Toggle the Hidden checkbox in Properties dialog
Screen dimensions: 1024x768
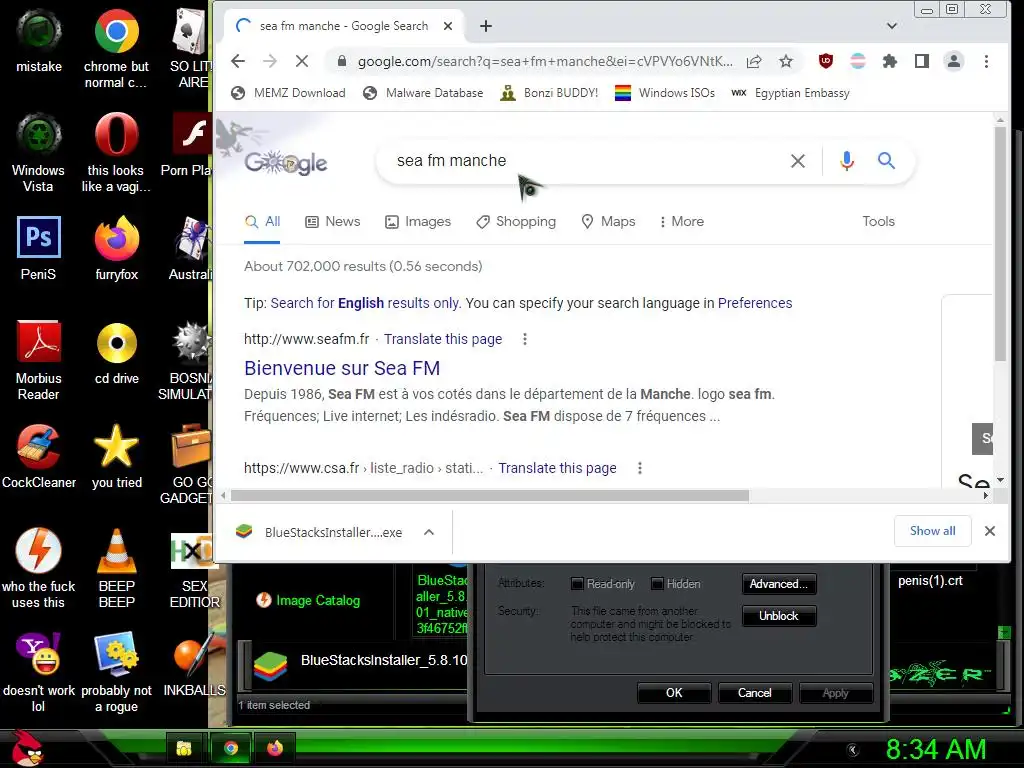pyautogui.click(x=658, y=584)
